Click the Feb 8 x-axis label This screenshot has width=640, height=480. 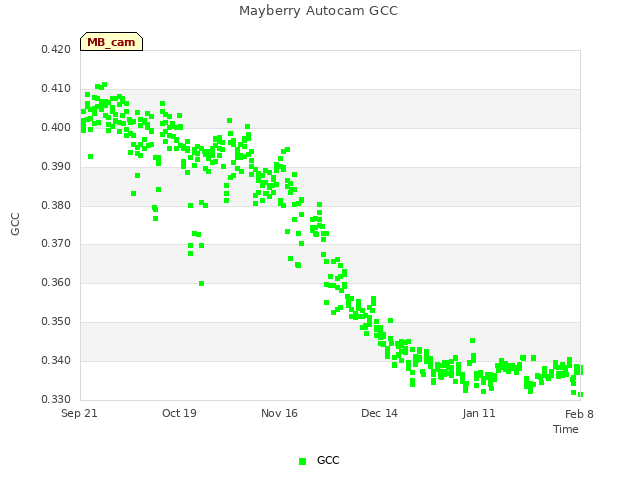tap(579, 414)
